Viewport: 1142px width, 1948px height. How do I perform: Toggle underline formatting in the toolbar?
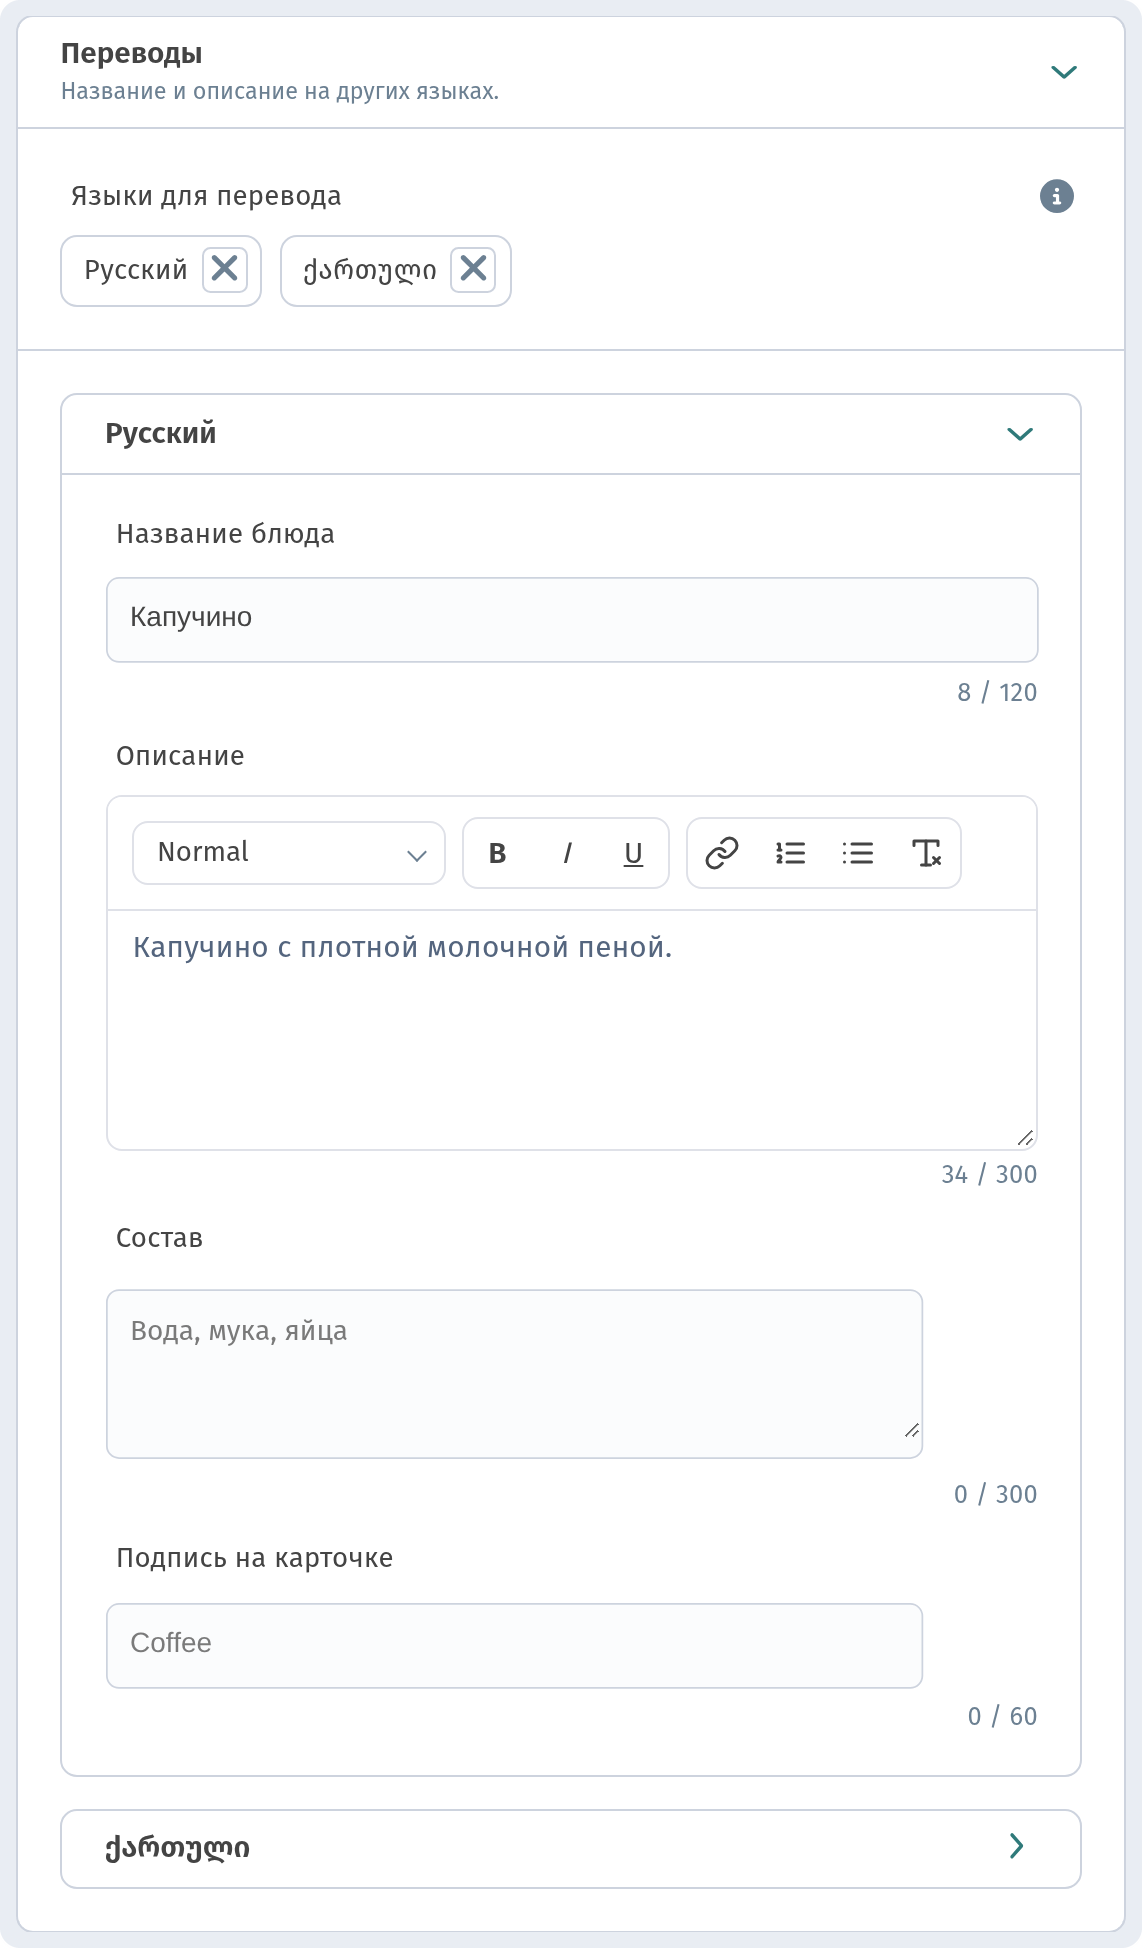[633, 853]
